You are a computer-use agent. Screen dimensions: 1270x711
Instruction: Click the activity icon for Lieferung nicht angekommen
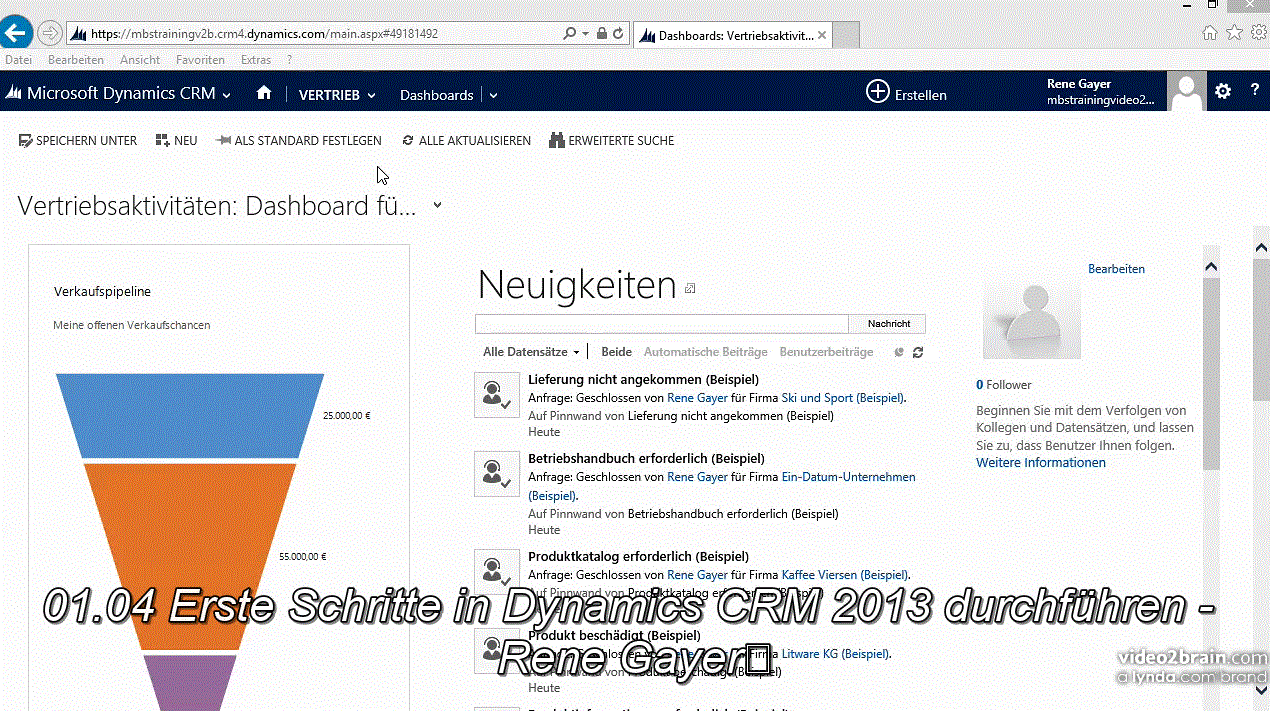point(497,395)
